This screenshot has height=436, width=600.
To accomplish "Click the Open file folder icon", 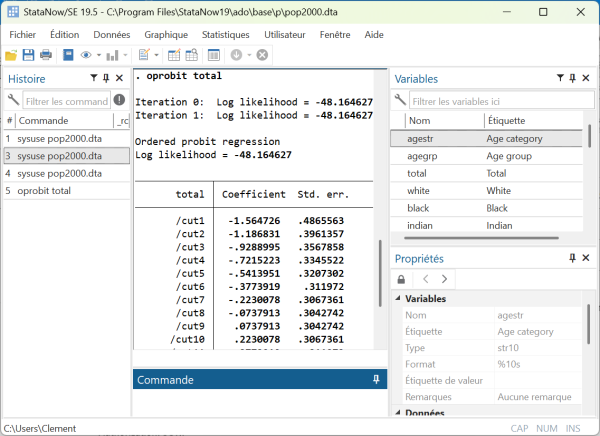I will [x=11, y=55].
